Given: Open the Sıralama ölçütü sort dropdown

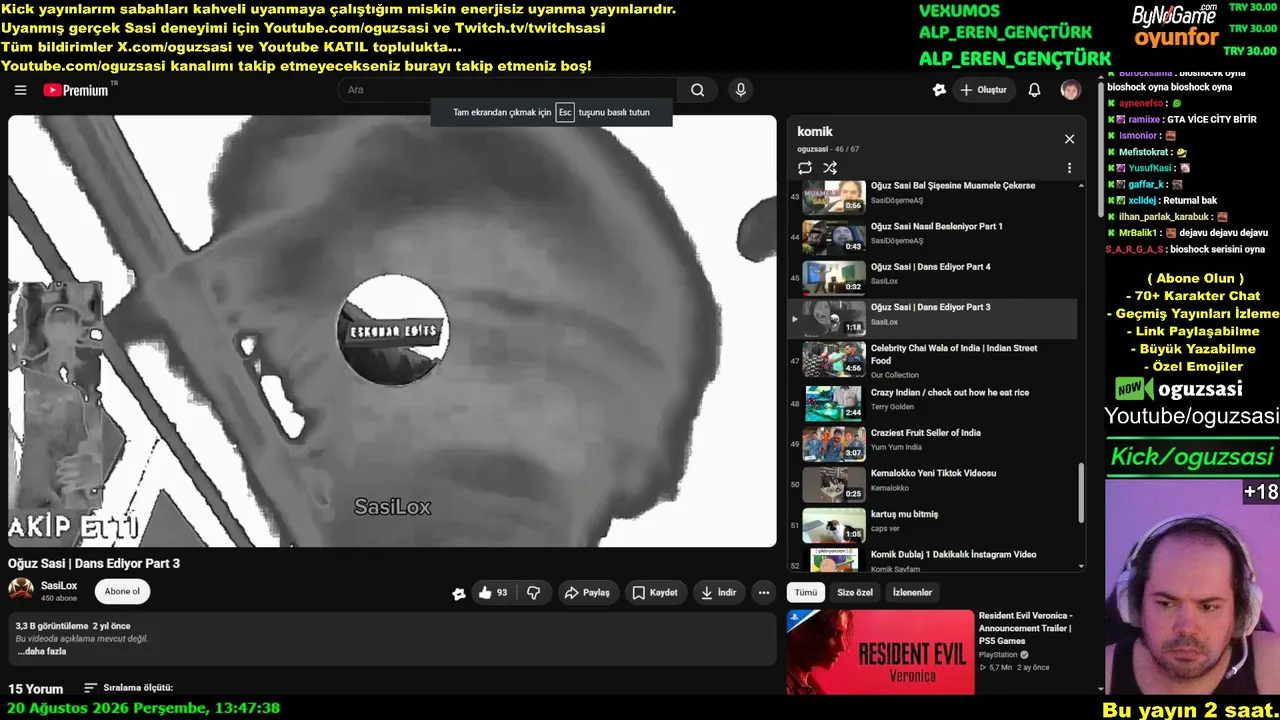Looking at the screenshot, I should pos(128,688).
